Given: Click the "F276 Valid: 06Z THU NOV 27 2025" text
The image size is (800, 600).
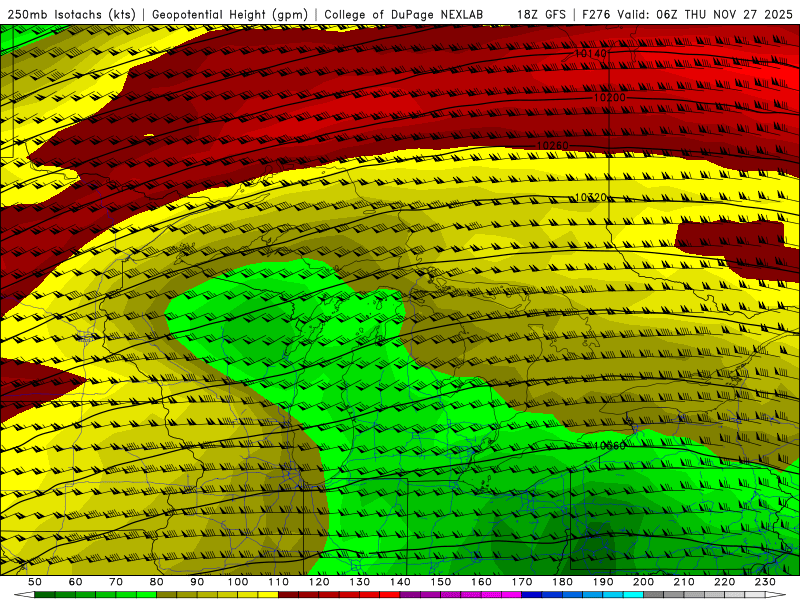Looking at the screenshot, I should tap(687, 14).
